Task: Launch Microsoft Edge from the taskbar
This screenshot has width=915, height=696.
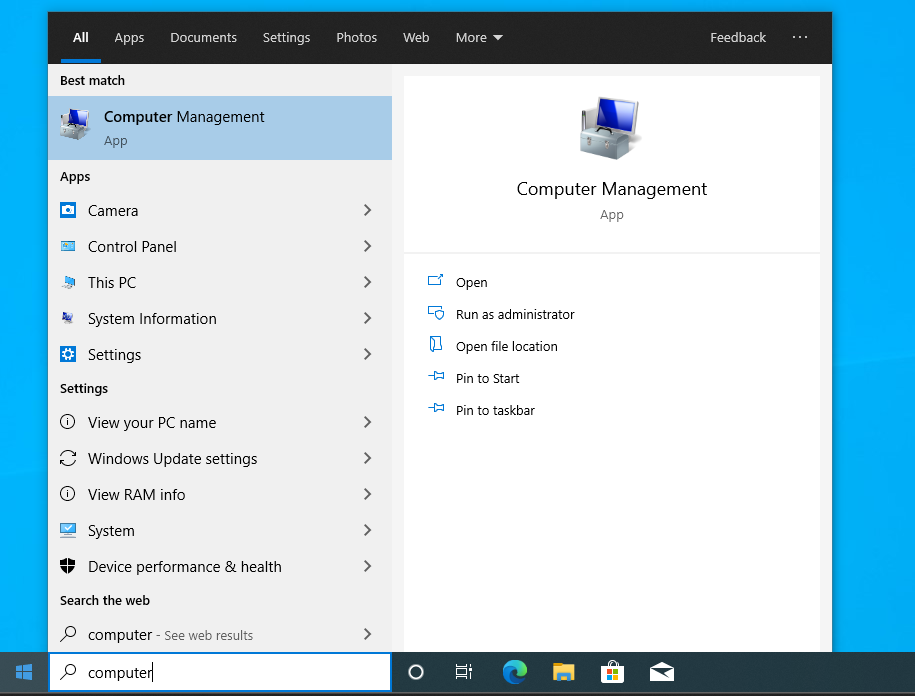Action: tap(515, 672)
